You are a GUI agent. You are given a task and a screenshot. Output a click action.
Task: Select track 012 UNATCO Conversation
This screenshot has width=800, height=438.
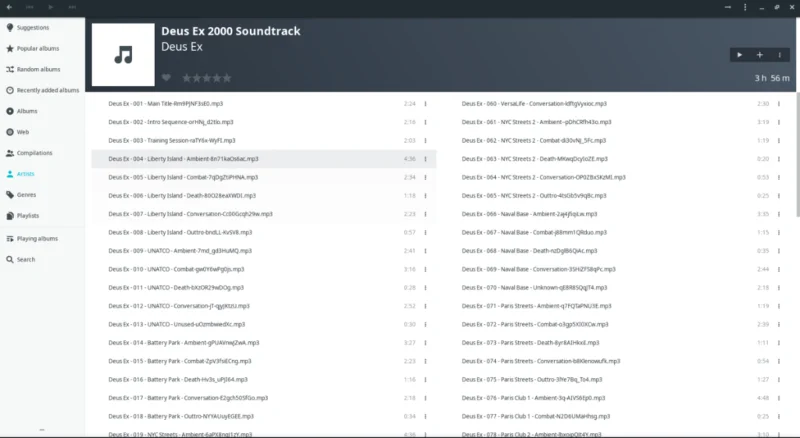tap(264, 306)
